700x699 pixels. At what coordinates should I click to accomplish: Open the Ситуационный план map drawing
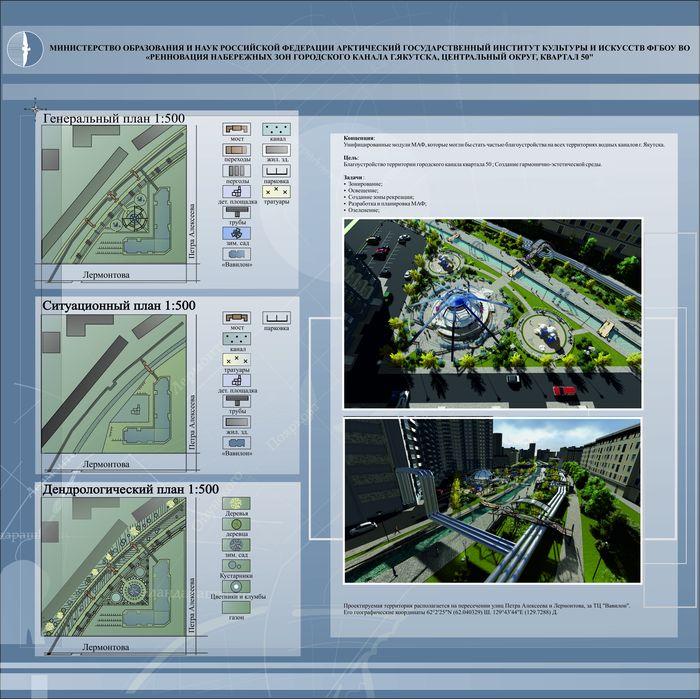(x=114, y=384)
